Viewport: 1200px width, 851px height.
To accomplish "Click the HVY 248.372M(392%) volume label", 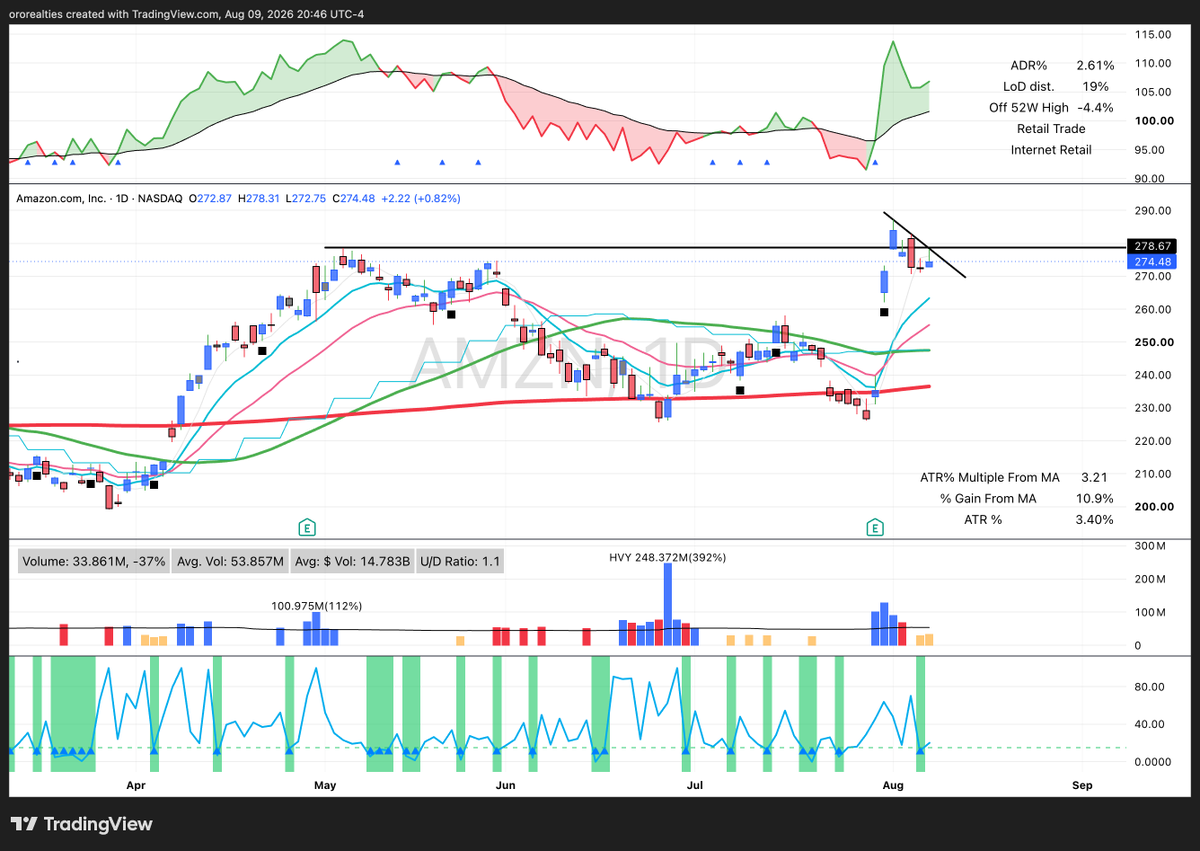I will [668, 557].
